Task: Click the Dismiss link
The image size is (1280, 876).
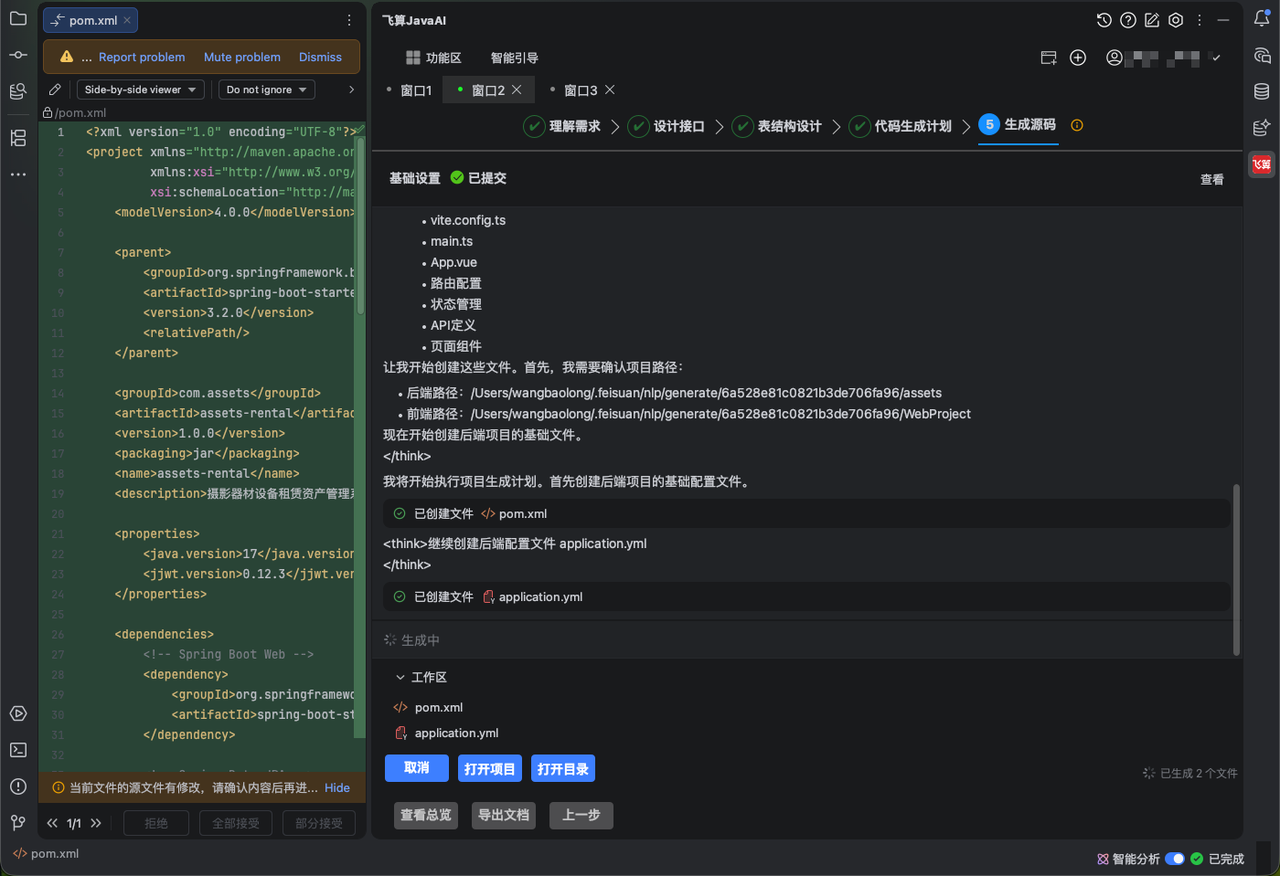Action: click(x=320, y=57)
